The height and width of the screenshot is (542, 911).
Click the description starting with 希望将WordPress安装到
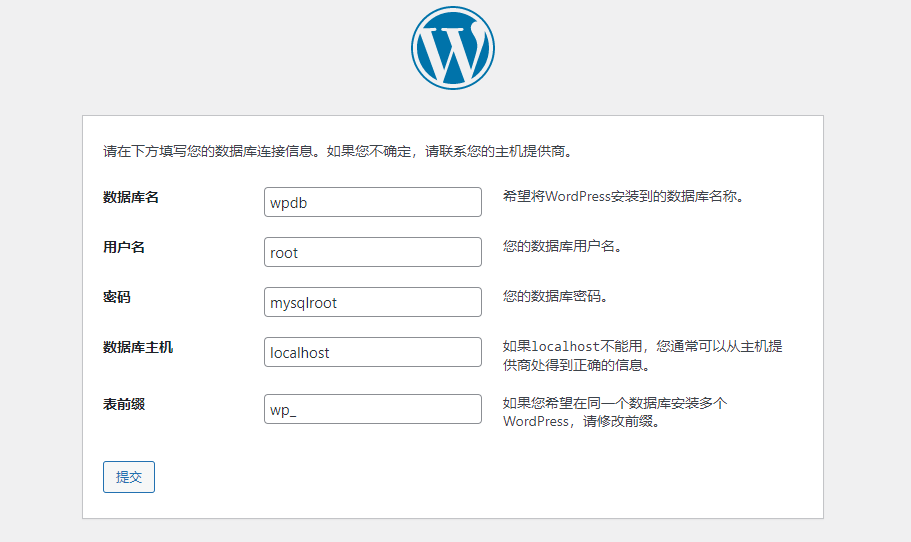(x=624, y=196)
